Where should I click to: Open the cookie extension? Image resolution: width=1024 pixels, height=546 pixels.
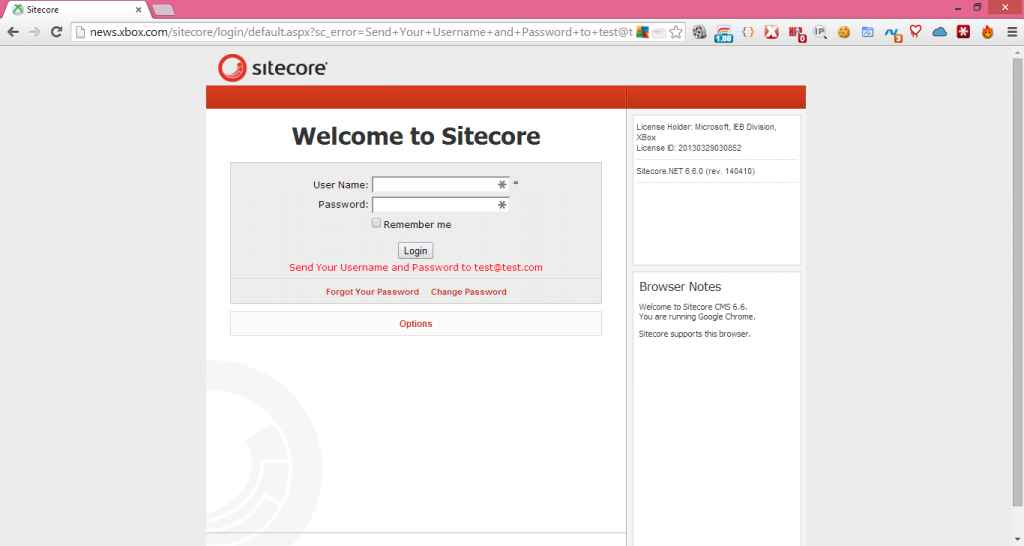pyautogui.click(x=844, y=32)
